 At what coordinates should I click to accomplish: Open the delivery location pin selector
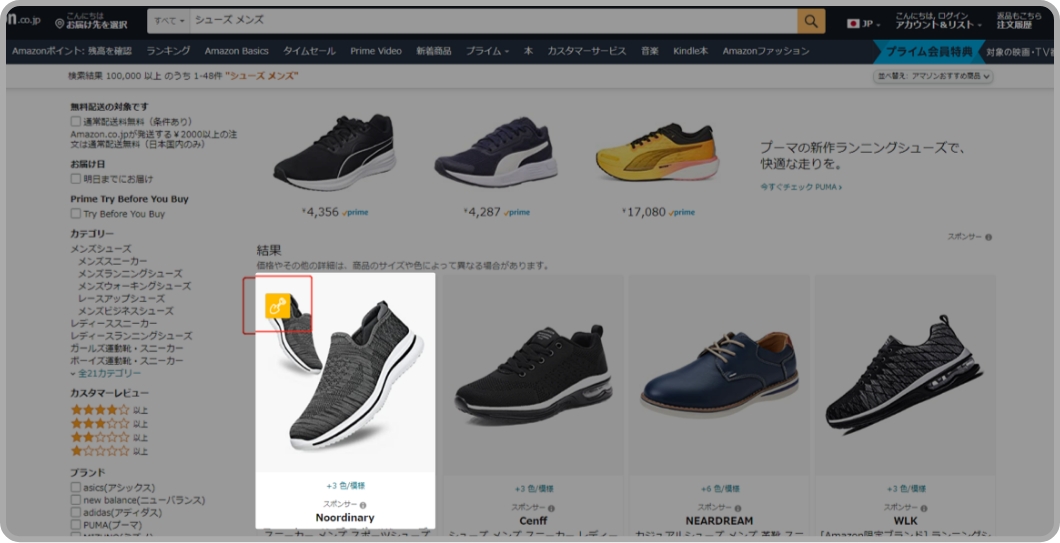coord(91,21)
